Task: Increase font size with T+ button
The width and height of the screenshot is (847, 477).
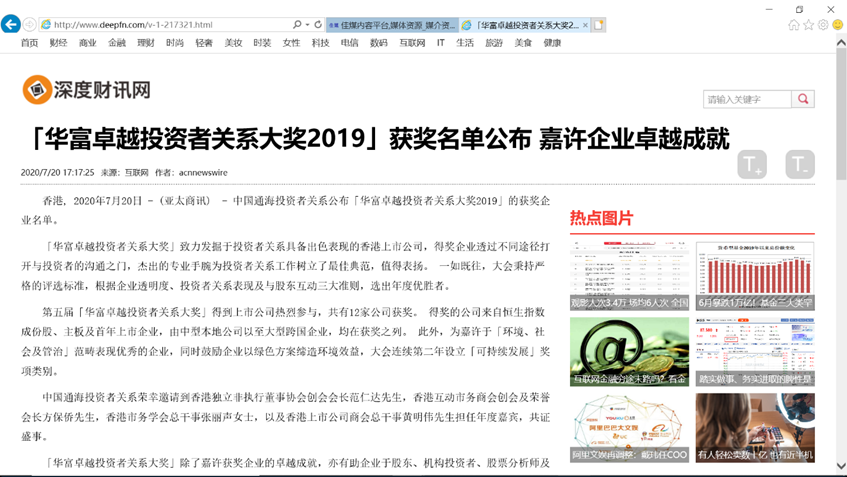Action: pyautogui.click(x=752, y=164)
